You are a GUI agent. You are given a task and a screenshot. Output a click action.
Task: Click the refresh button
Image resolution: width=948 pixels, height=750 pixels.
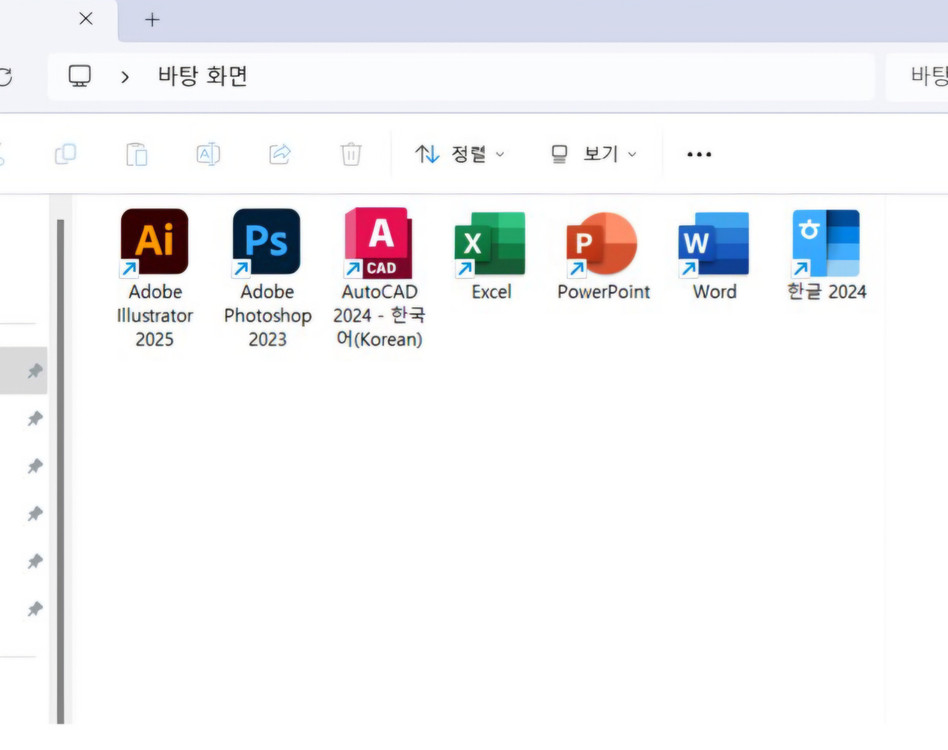(x=5, y=77)
